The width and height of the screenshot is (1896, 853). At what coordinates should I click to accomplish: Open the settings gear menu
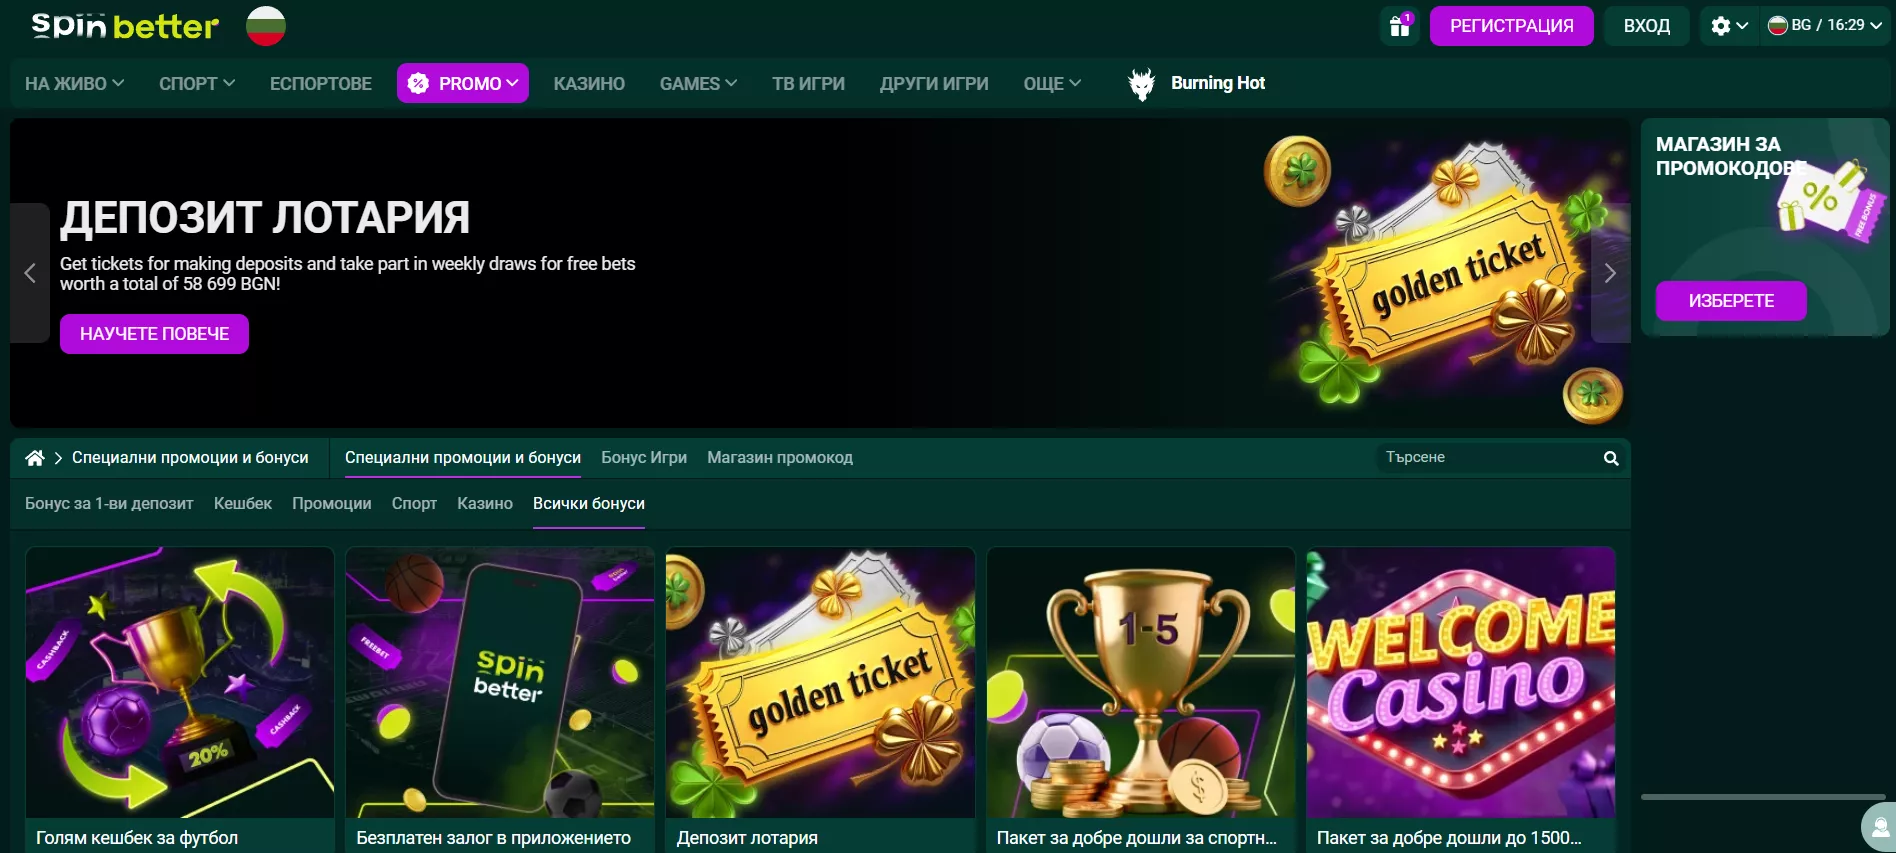pyautogui.click(x=1729, y=26)
